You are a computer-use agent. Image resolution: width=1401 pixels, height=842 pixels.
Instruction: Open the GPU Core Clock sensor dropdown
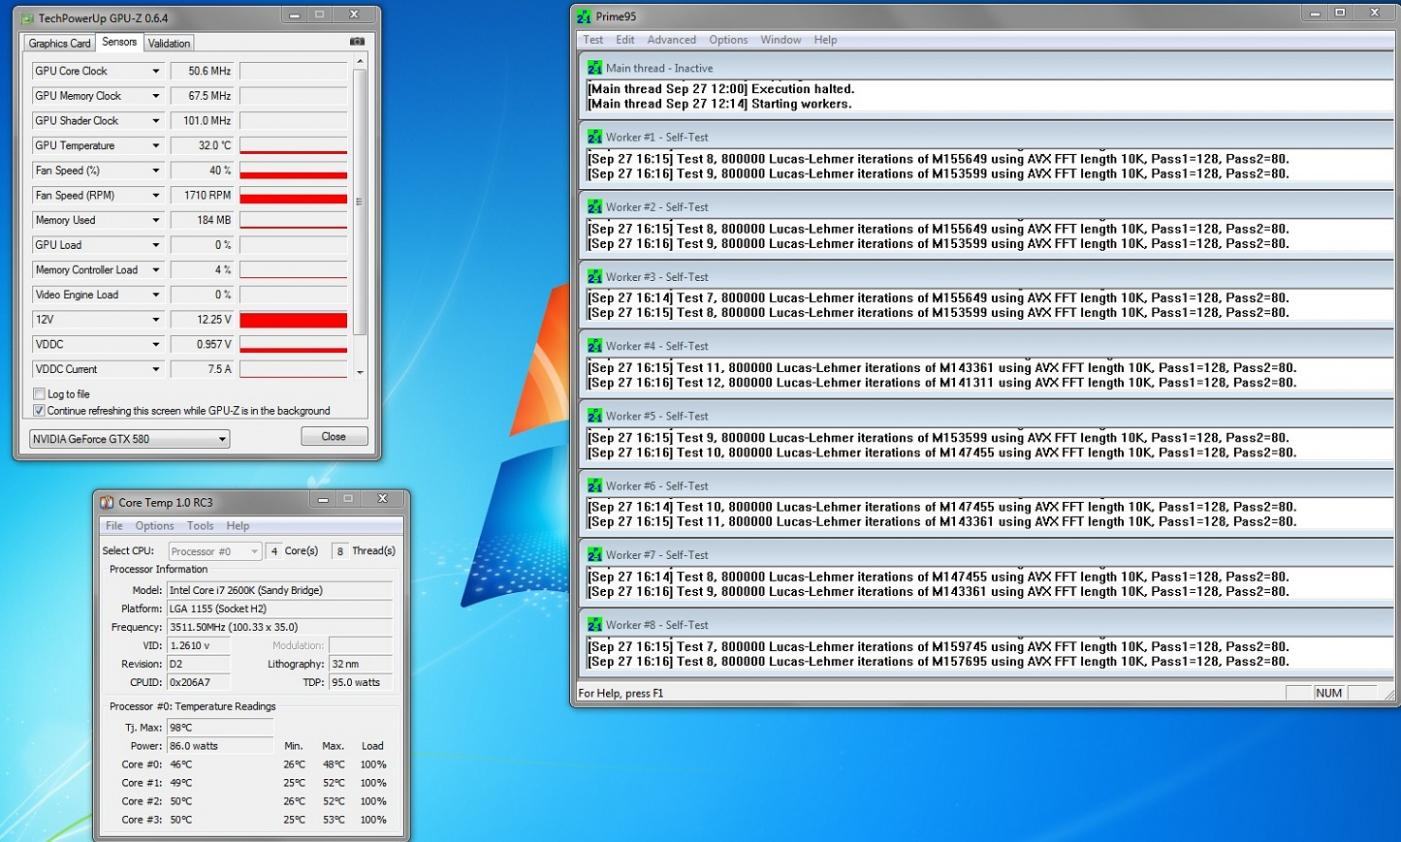pyautogui.click(x=156, y=71)
